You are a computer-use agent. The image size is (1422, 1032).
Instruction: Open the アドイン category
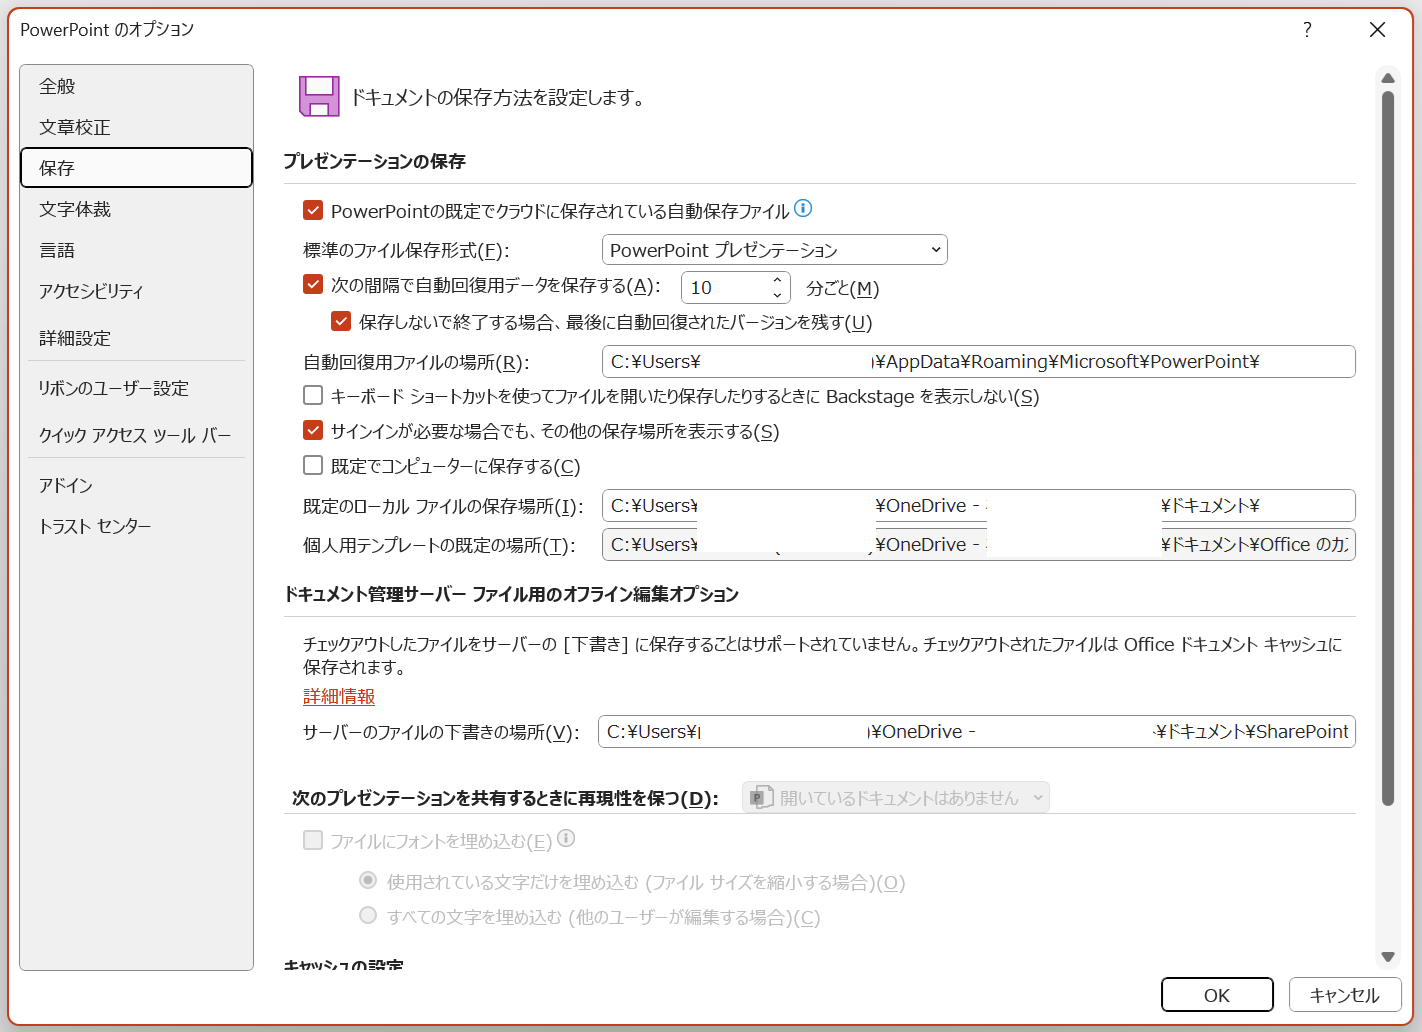click(136, 485)
